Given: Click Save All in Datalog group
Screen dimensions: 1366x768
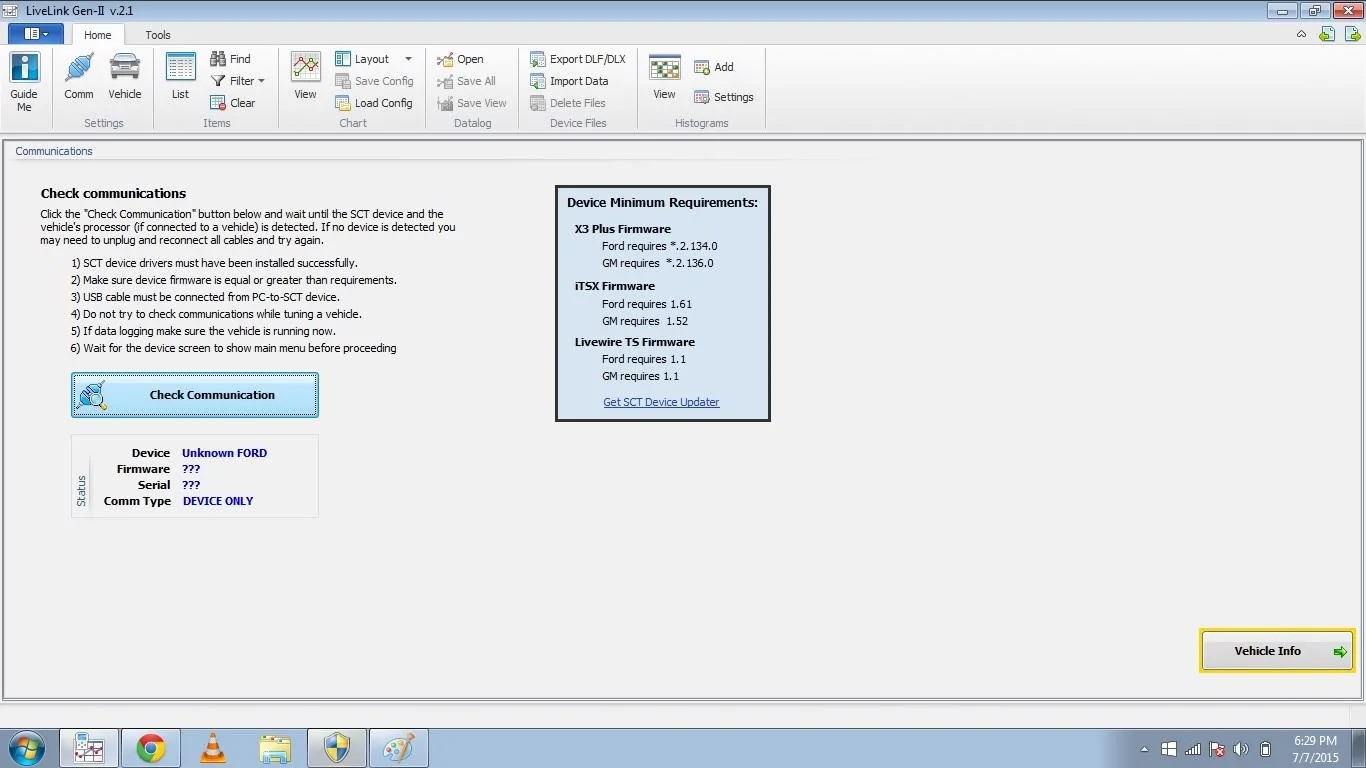Looking at the screenshot, I should [466, 81].
